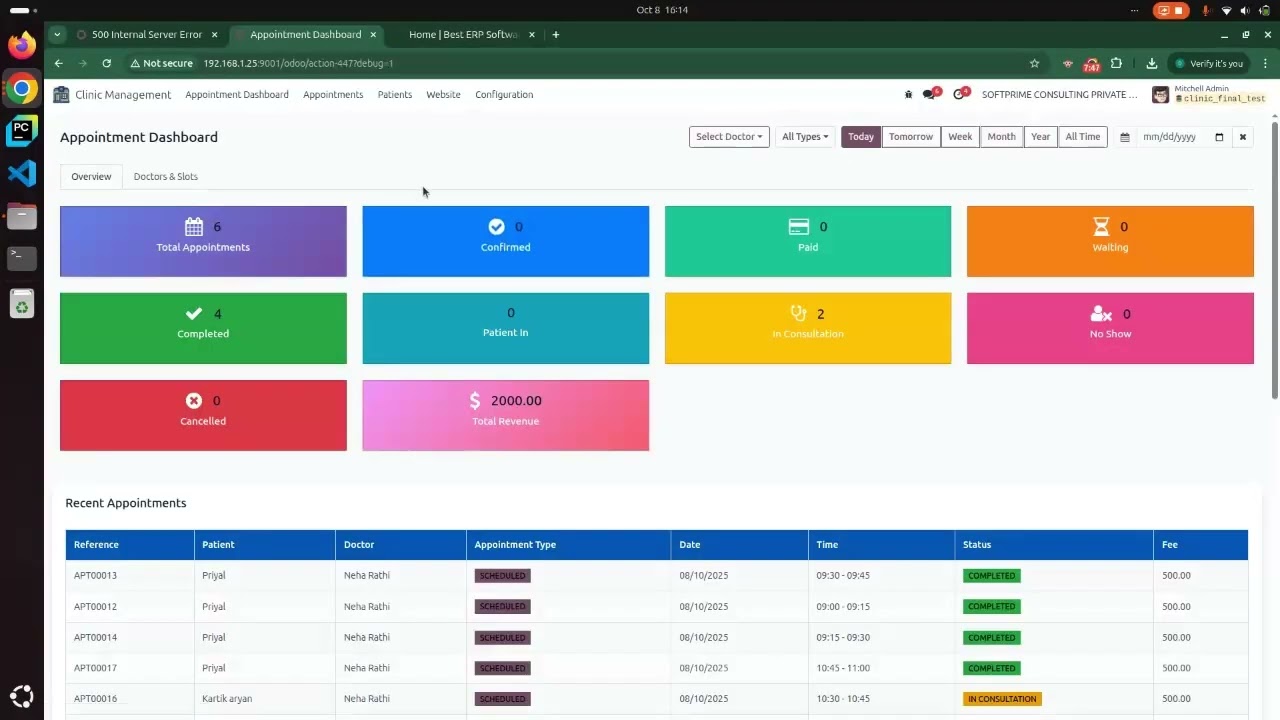Image resolution: width=1280 pixels, height=720 pixels.
Task: Select the Tomorrow filter
Action: (911, 137)
